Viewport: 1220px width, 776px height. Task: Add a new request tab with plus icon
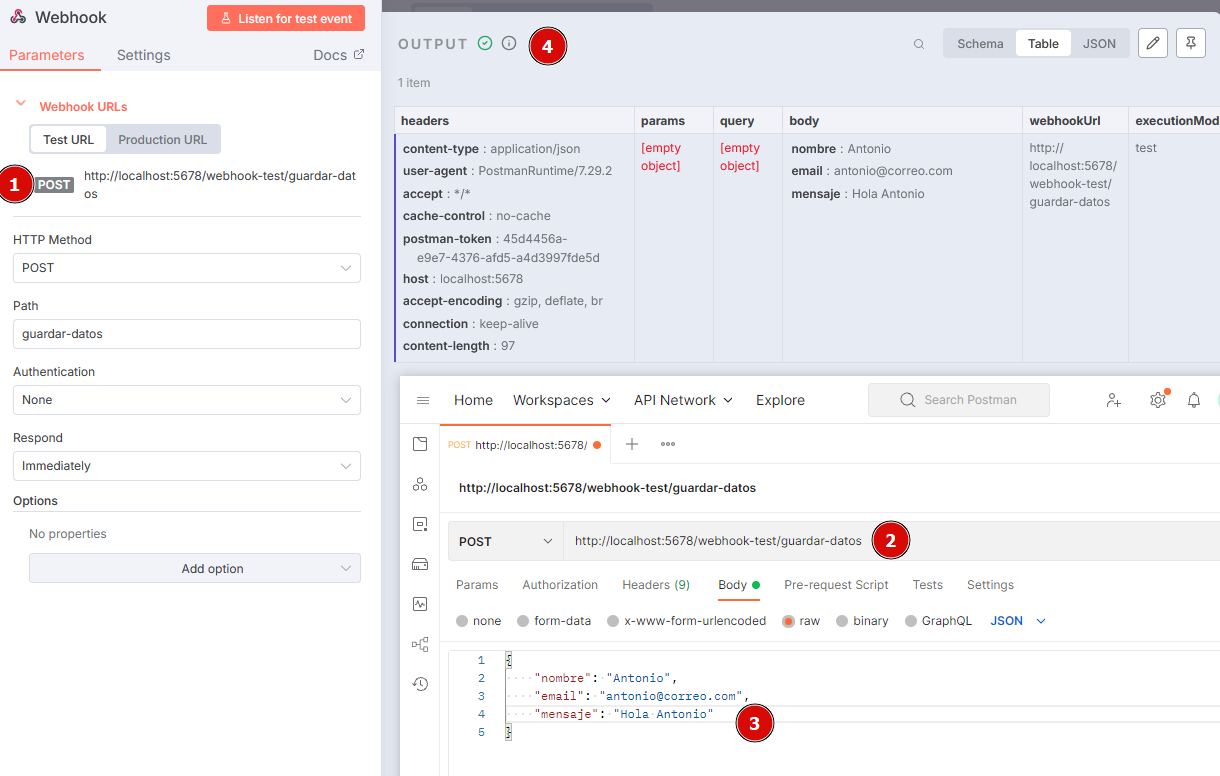click(632, 444)
